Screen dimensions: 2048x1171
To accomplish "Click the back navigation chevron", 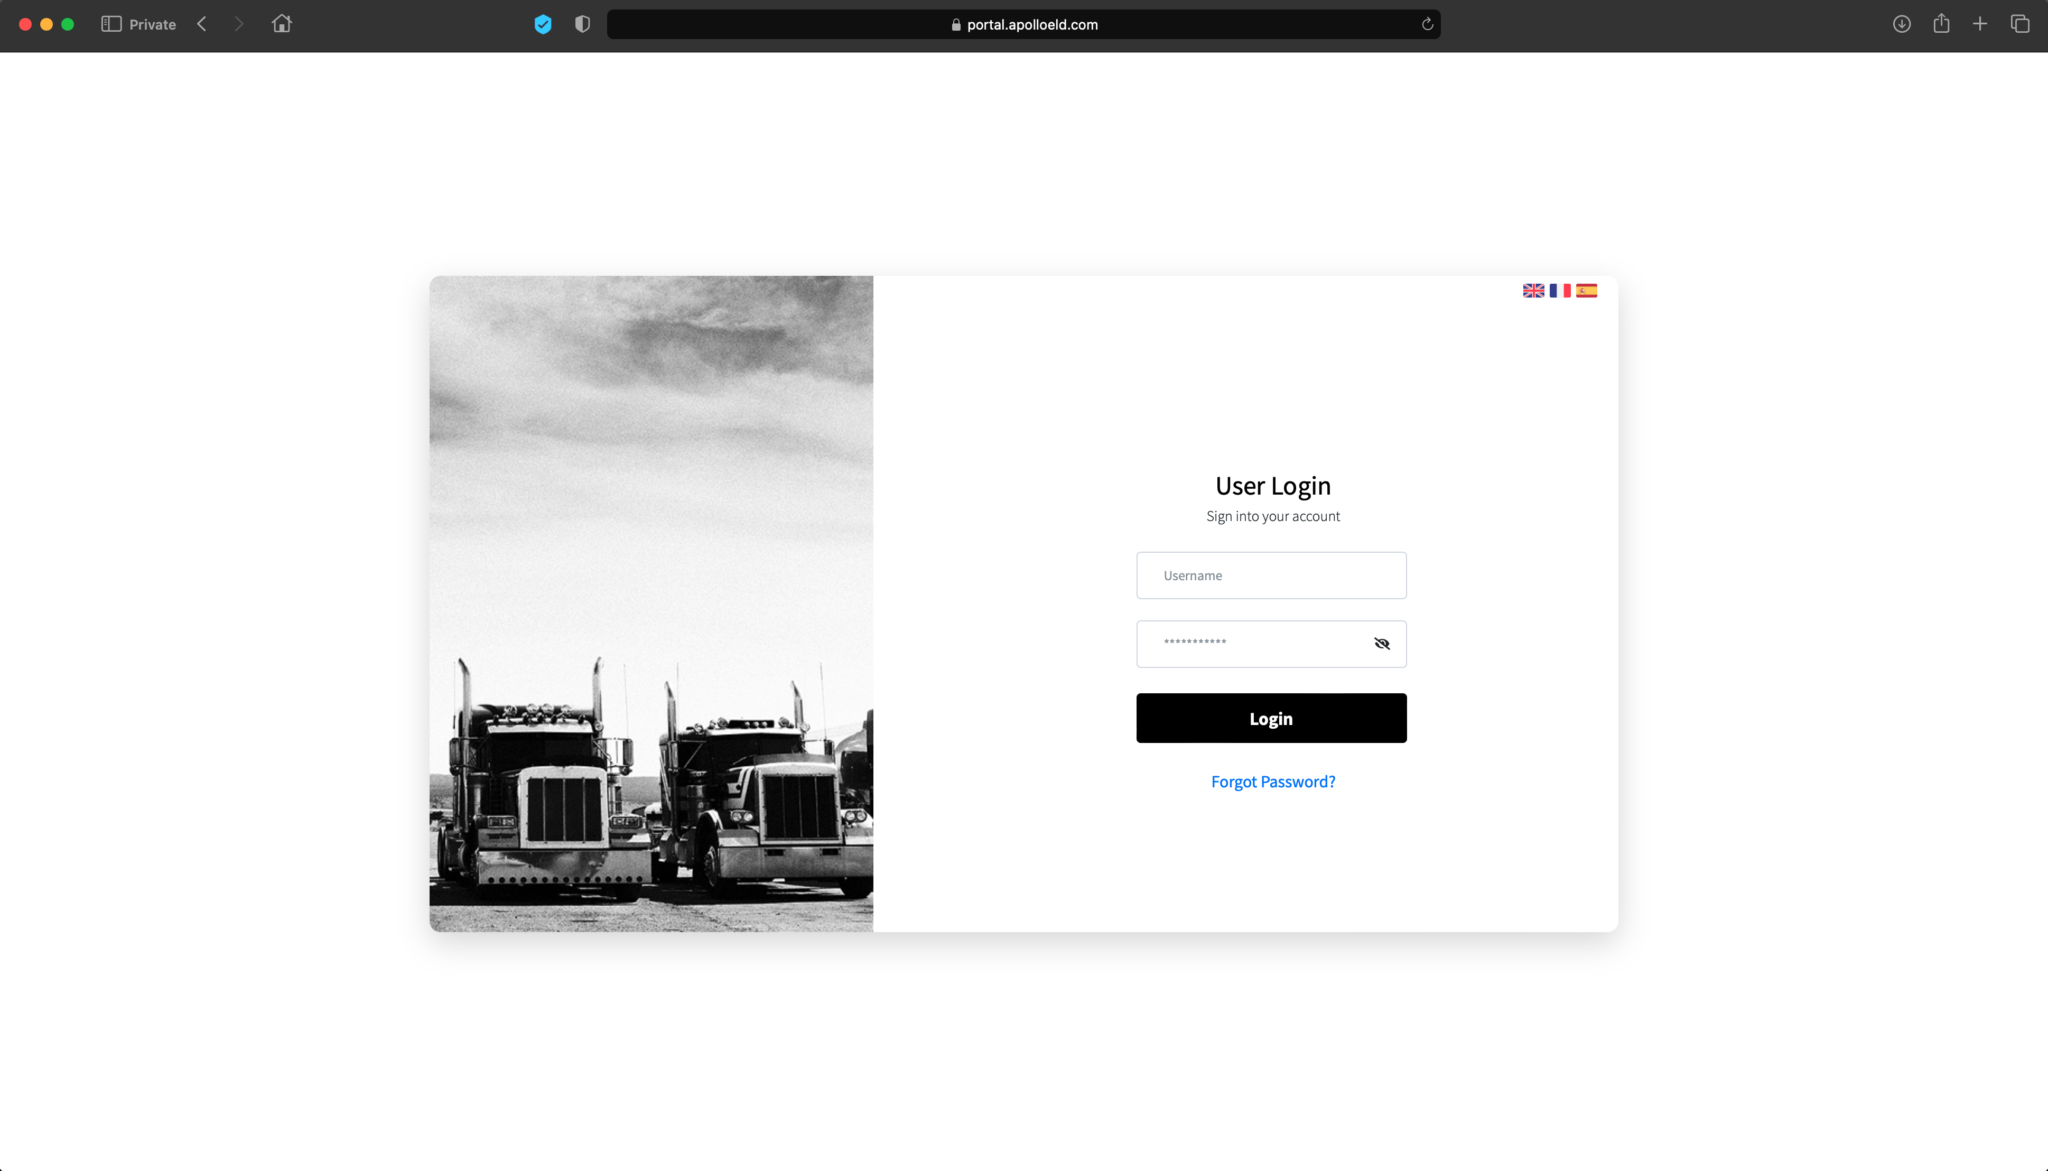I will pyautogui.click(x=202, y=23).
